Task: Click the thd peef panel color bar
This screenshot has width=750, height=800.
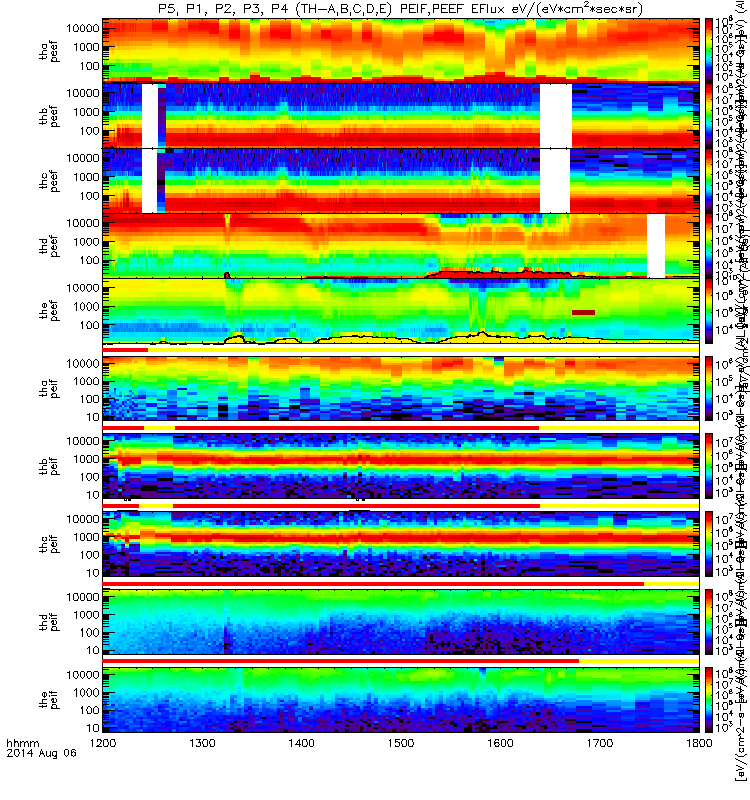Action: [x=709, y=245]
